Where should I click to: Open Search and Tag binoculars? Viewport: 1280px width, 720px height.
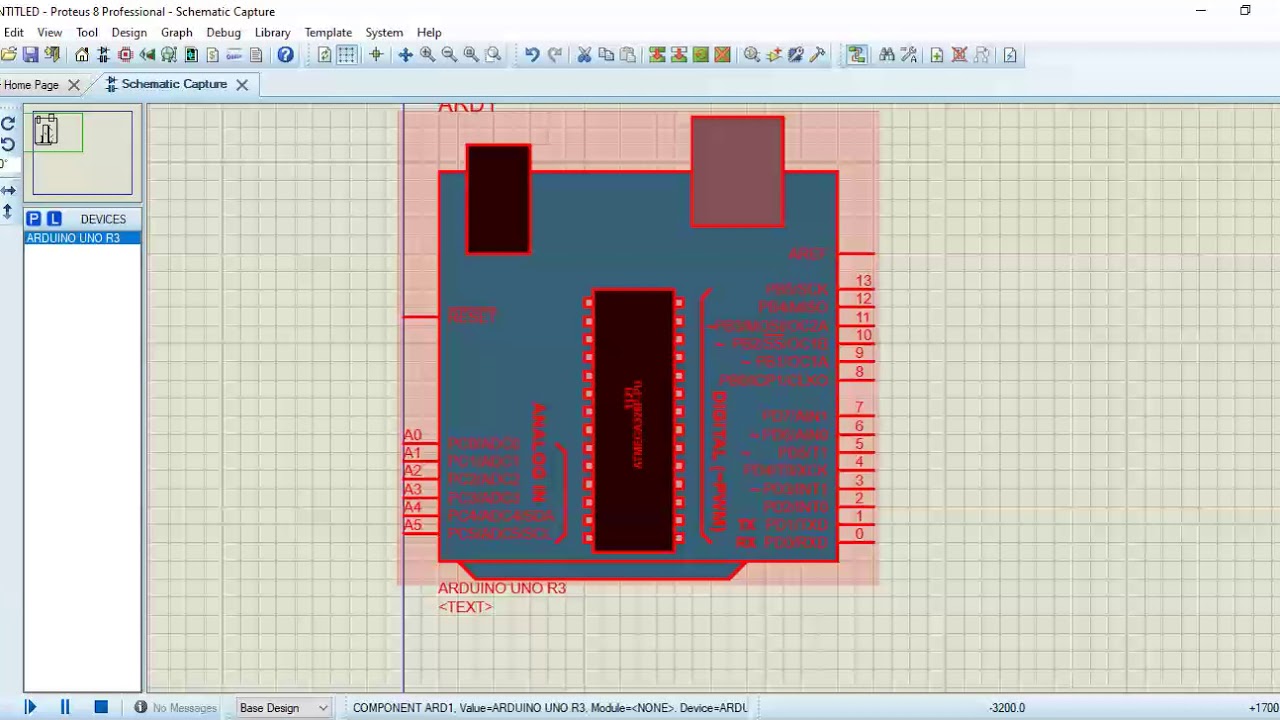(x=887, y=55)
